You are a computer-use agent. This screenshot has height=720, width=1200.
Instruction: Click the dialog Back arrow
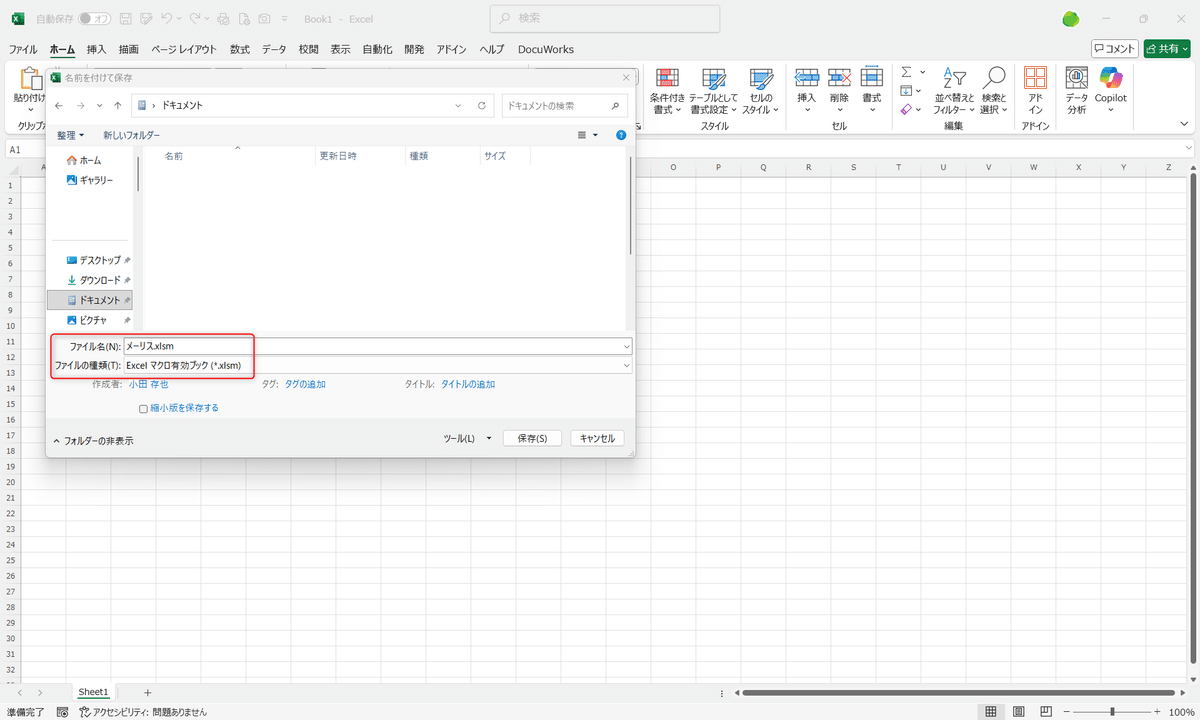tap(59, 105)
